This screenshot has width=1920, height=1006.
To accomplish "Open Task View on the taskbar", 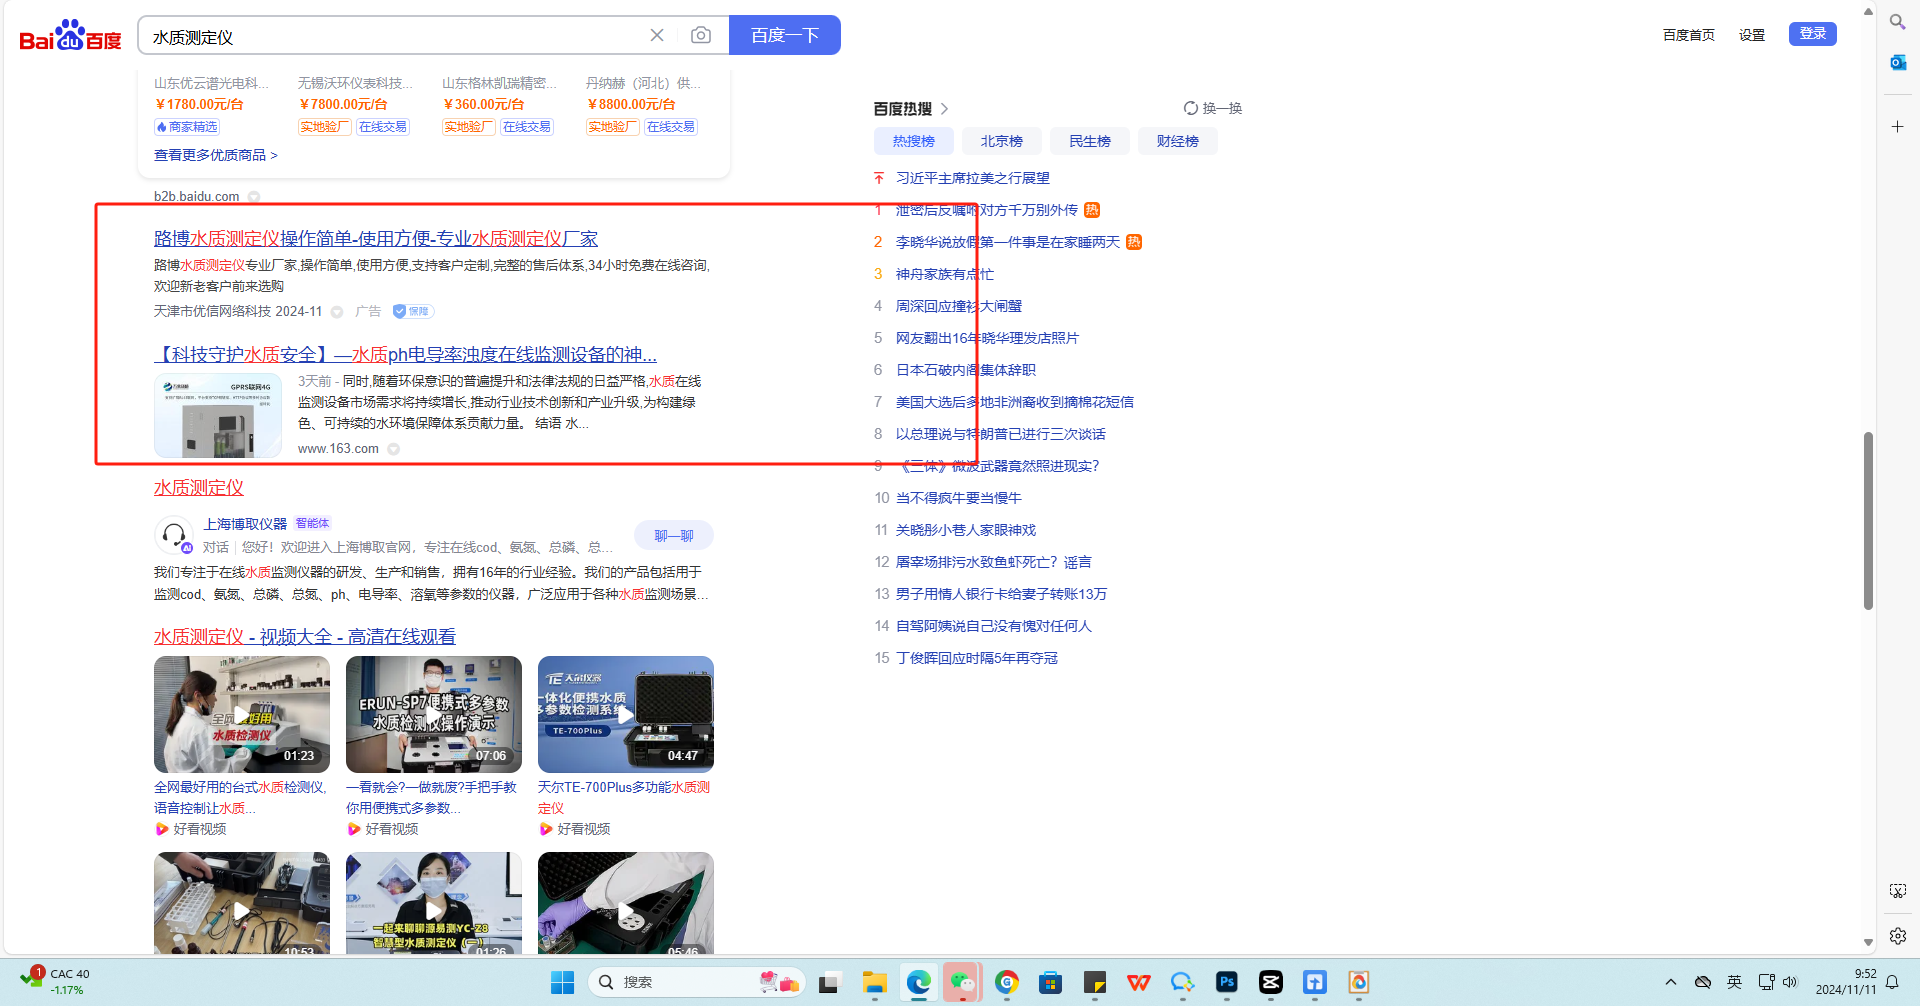I will (829, 982).
